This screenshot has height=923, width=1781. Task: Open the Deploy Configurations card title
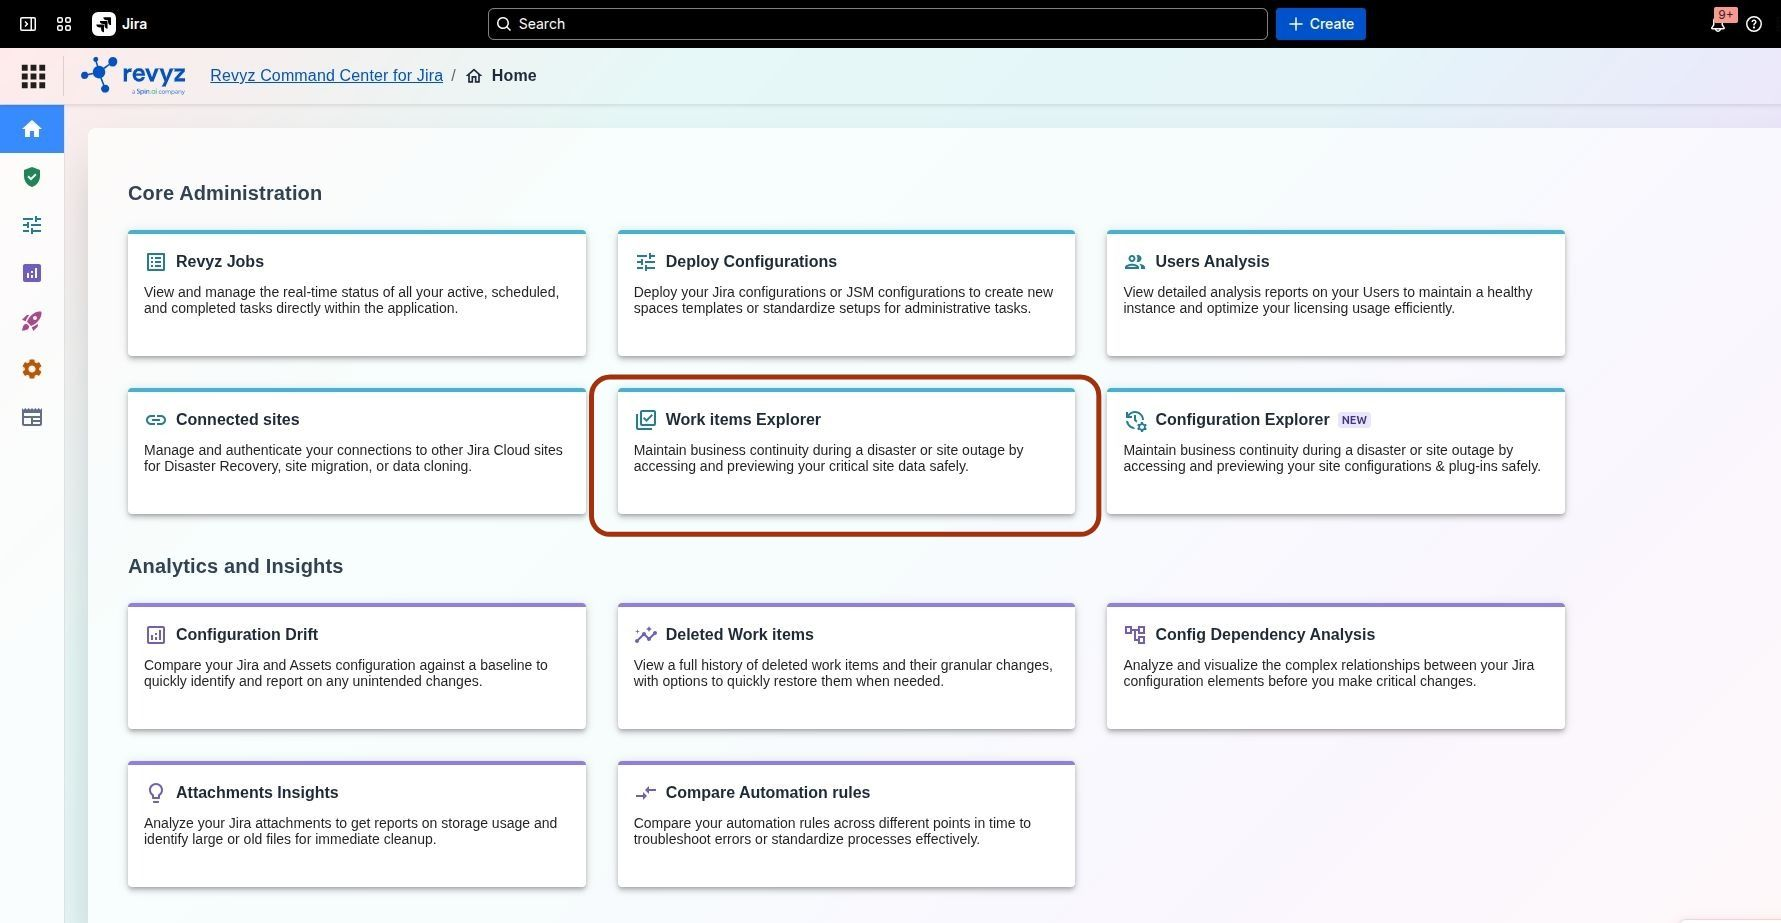(x=751, y=262)
